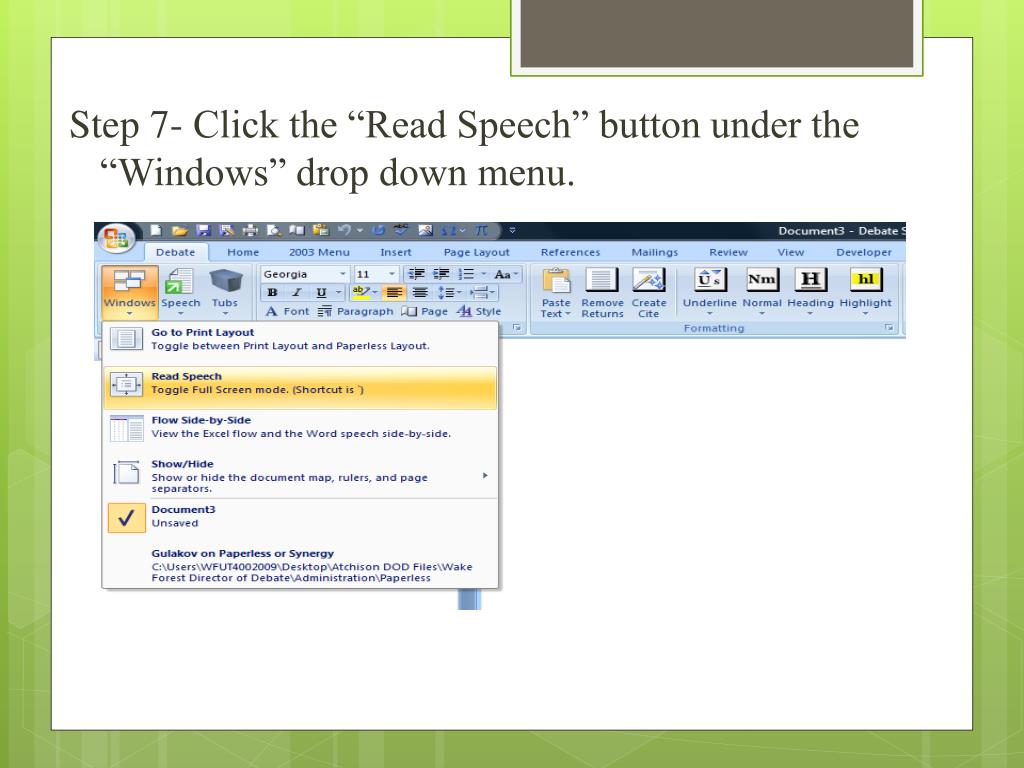
Task: Click the Bullets list icon
Action: pos(466,274)
